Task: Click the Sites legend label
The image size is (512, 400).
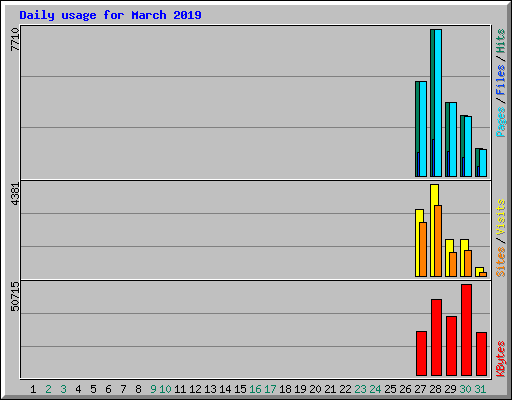Action: point(500,262)
